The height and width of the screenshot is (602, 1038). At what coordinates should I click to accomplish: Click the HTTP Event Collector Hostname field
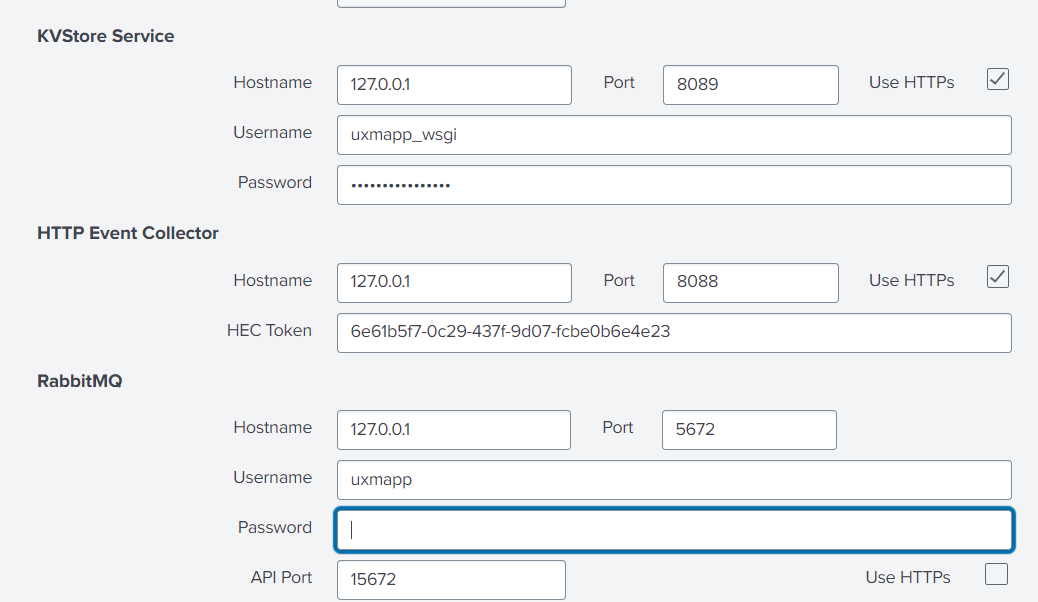click(453, 283)
